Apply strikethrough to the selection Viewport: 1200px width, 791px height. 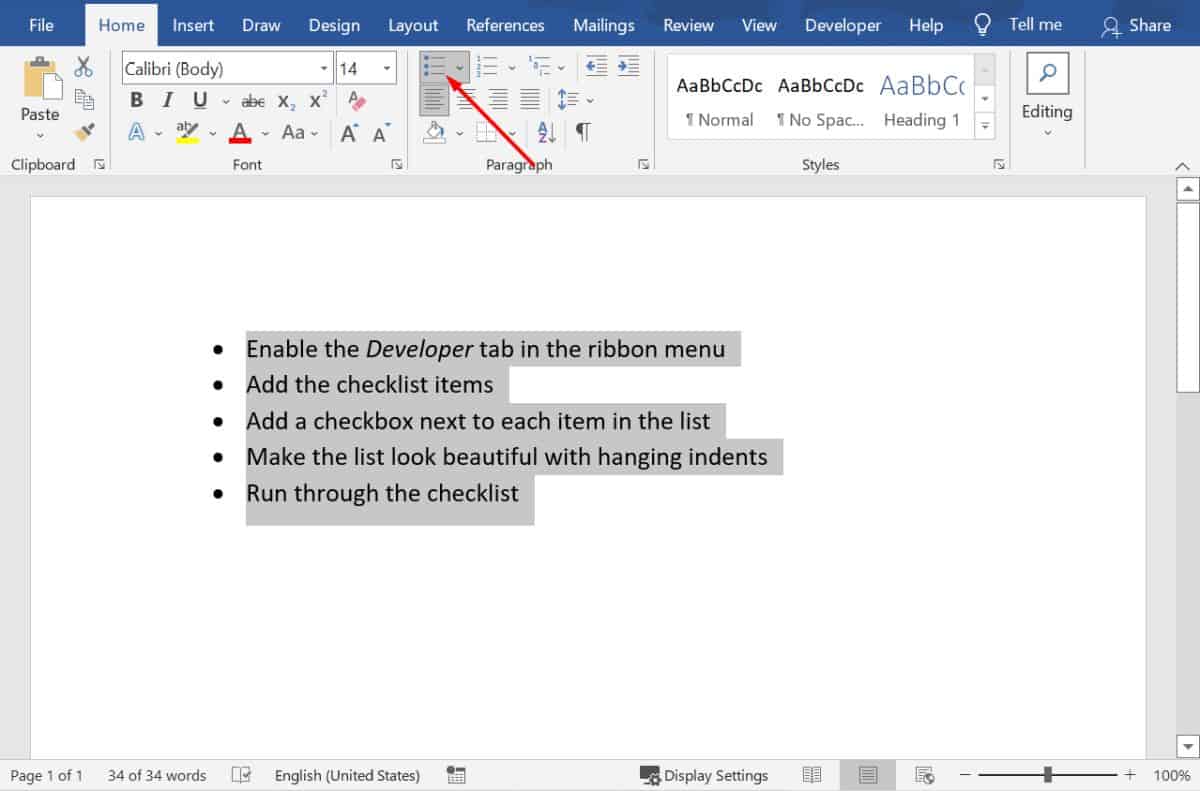(x=253, y=100)
